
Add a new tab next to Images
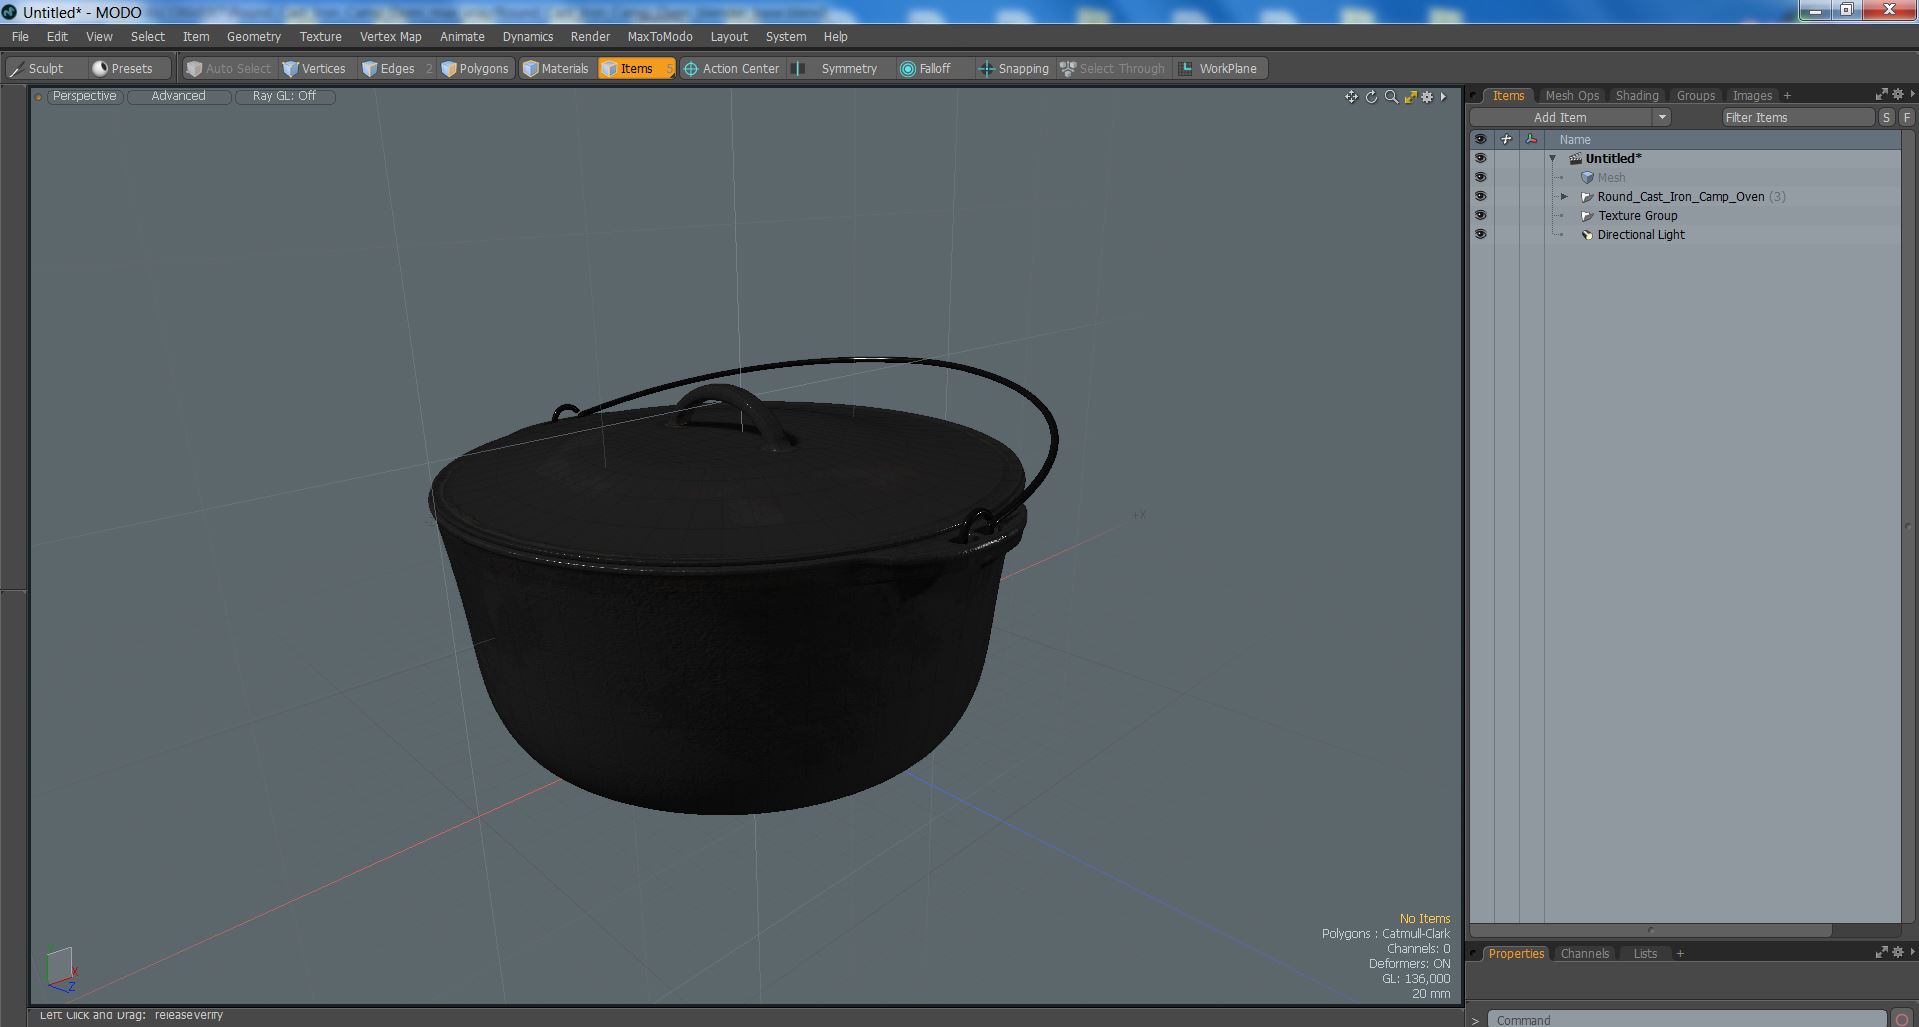1787,95
